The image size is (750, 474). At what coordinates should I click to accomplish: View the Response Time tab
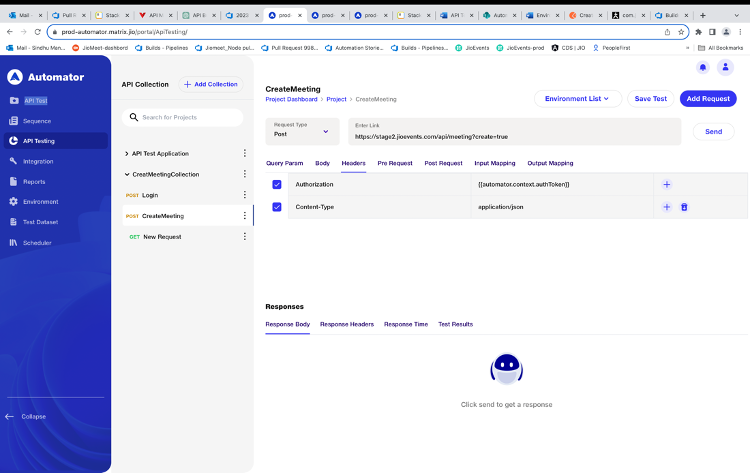(x=406, y=324)
